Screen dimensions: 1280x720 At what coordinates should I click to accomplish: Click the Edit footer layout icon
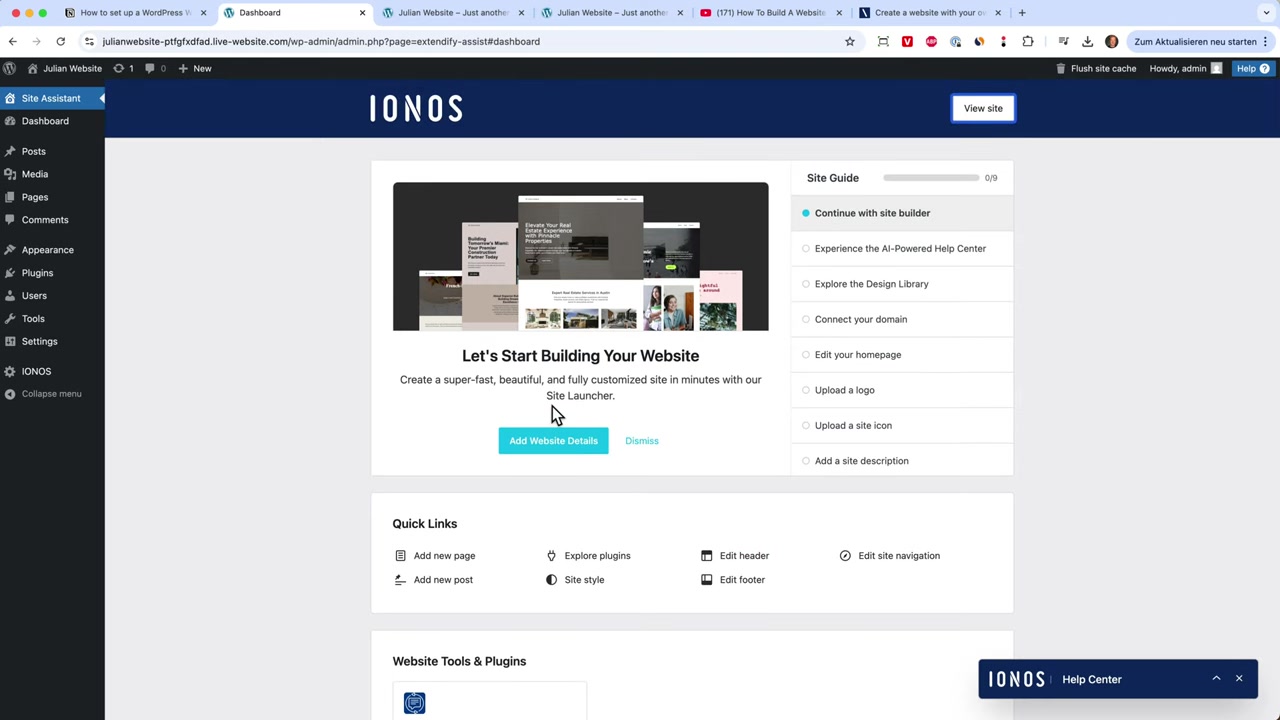tap(706, 580)
